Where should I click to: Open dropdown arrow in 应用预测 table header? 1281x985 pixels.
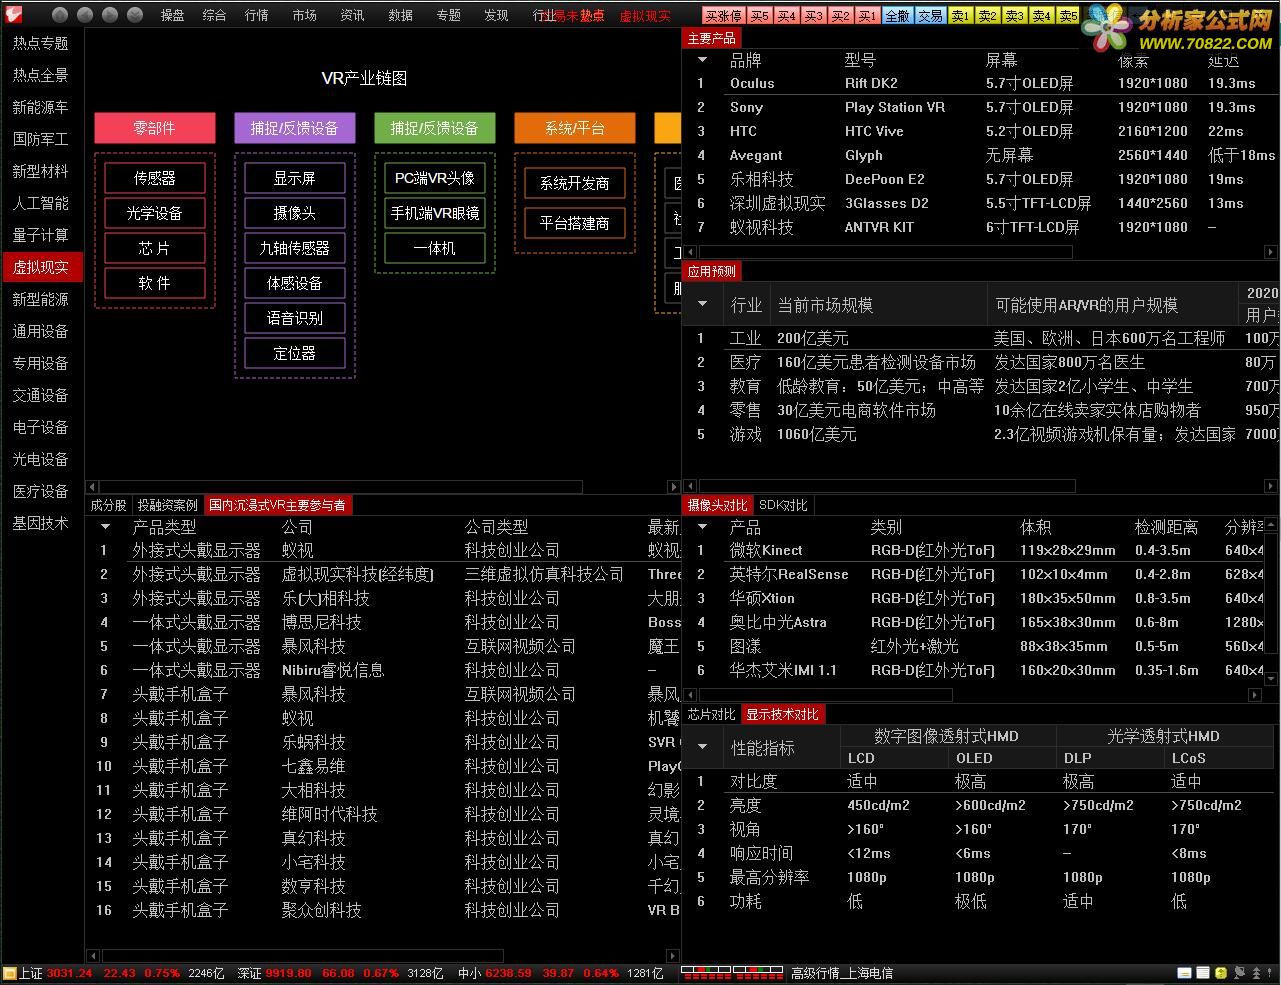click(x=702, y=304)
